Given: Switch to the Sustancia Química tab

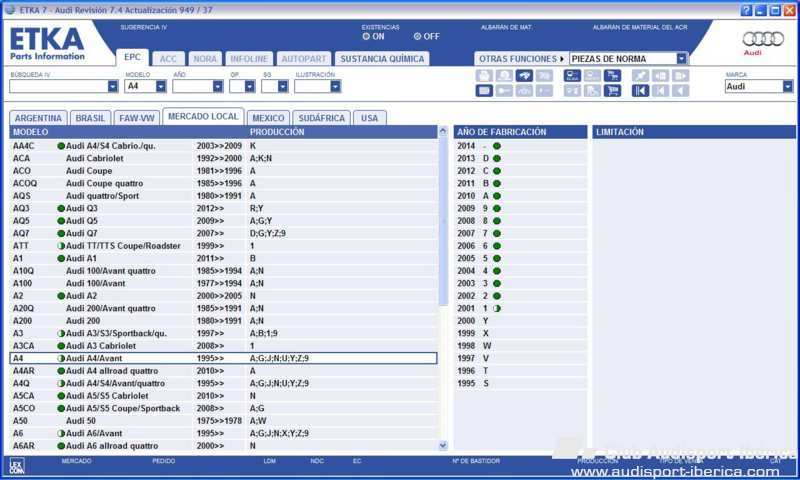Looking at the screenshot, I should (382, 59).
